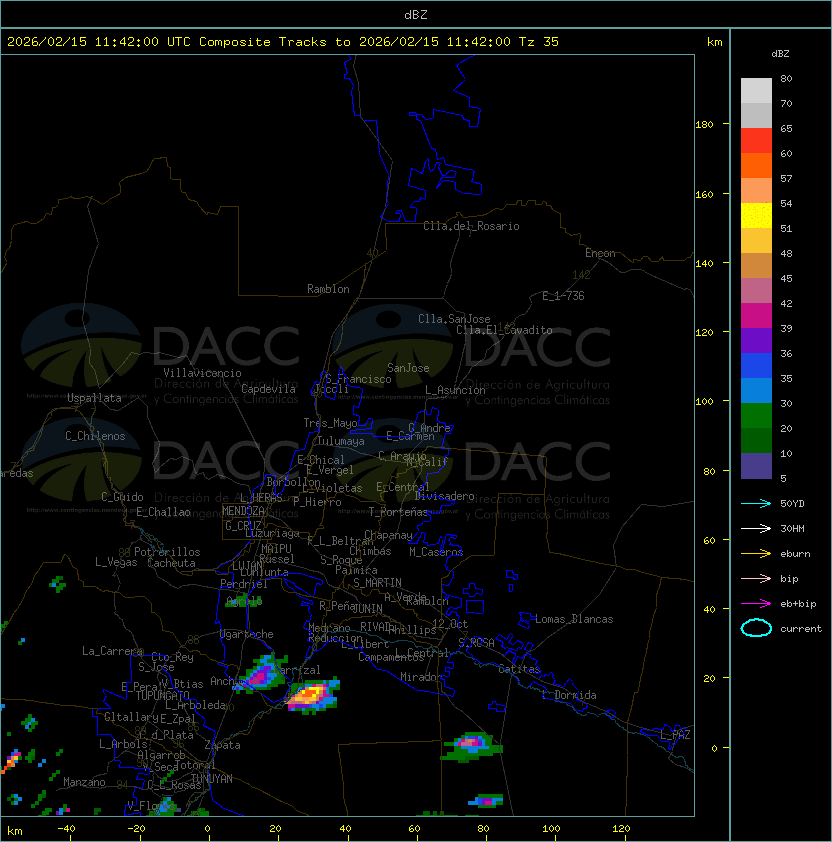Viewport: 832px width, 842px height.
Task: Click the 'Composite Tracks' header text
Action: 263,42
